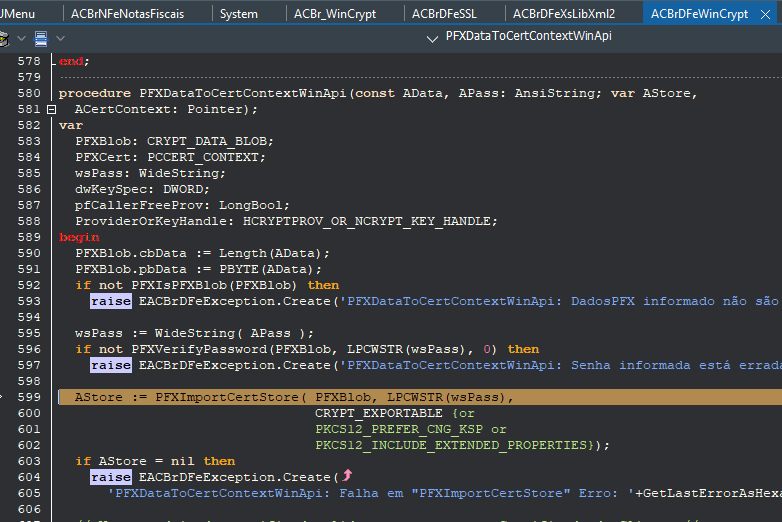Screen dimensions: 782x522
Task: Click the pink curved arrow on line 604
Action: [347, 476]
